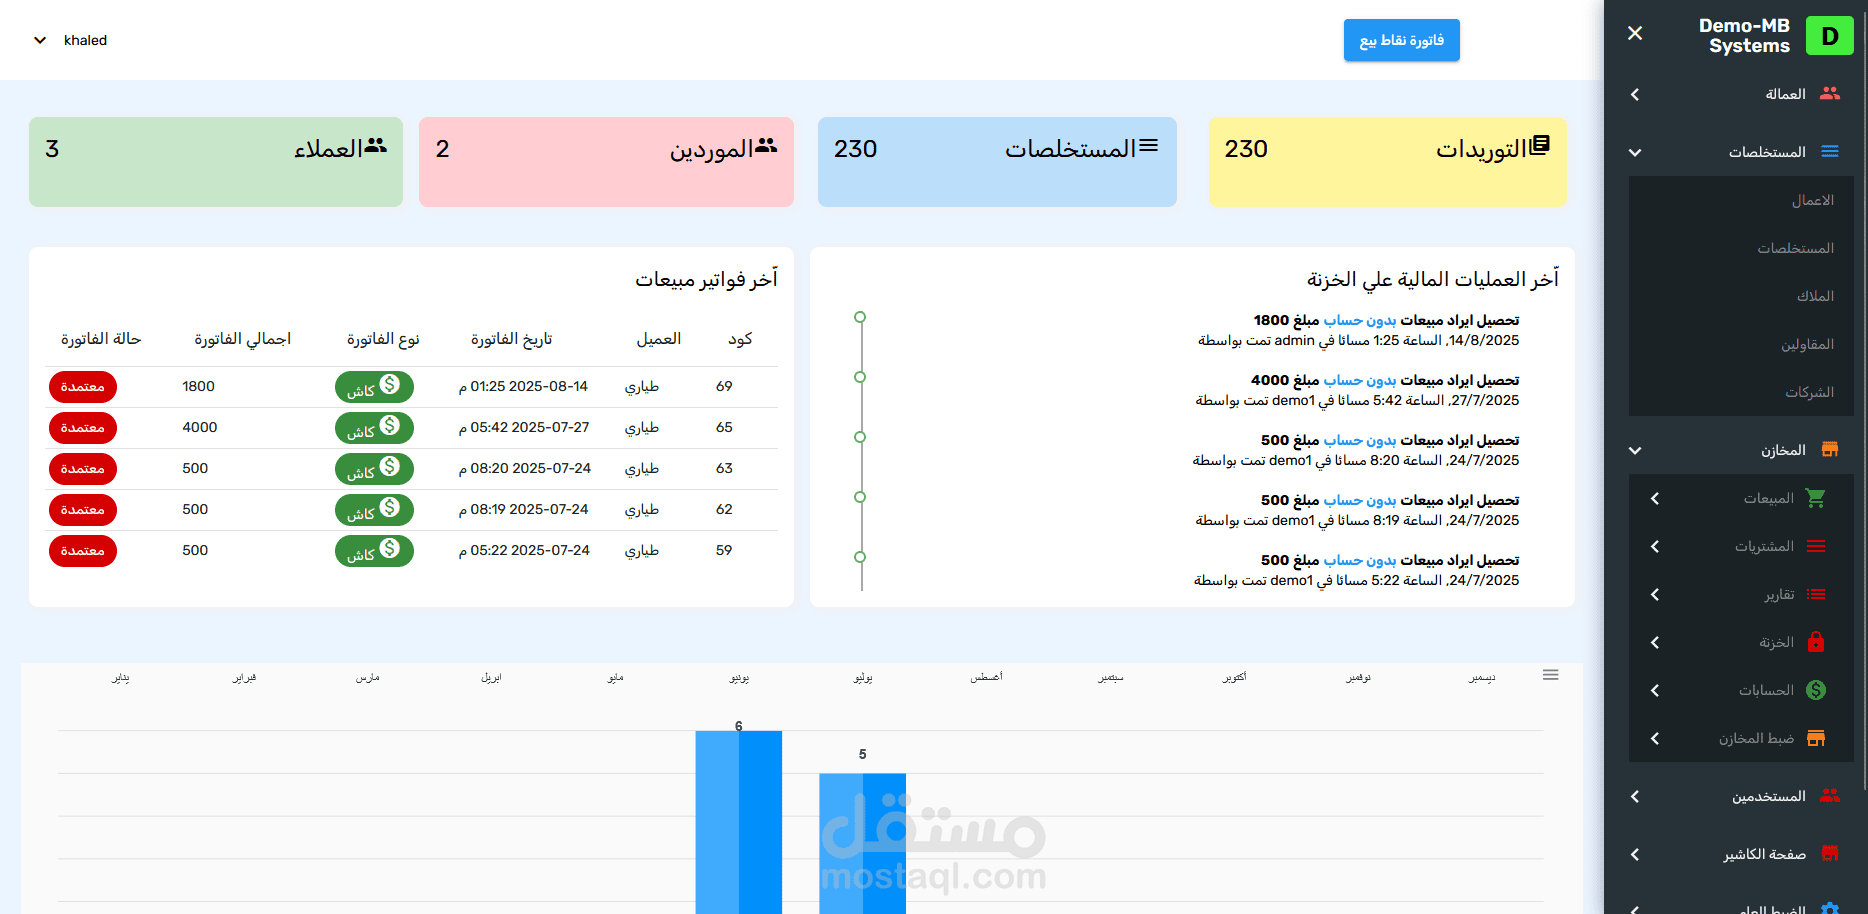Click كاش badge for invoice 62
This screenshot has width=1868, height=914.
pyautogui.click(x=374, y=510)
